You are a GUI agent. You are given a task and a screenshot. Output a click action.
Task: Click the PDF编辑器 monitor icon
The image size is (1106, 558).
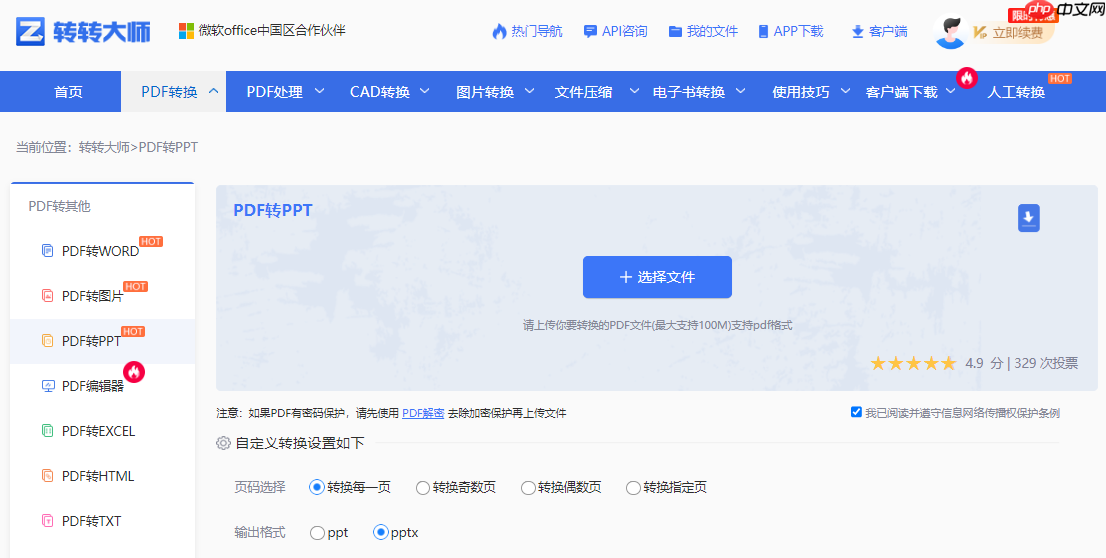point(48,386)
